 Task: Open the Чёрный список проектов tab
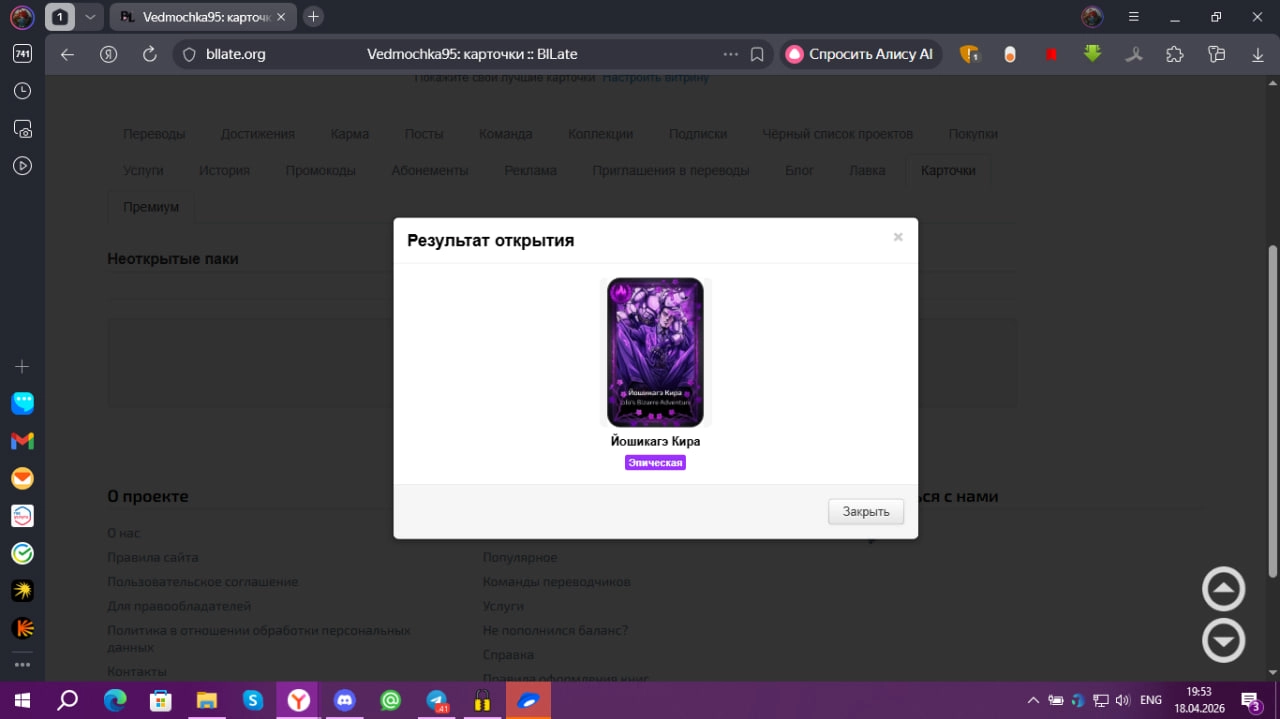click(x=838, y=134)
